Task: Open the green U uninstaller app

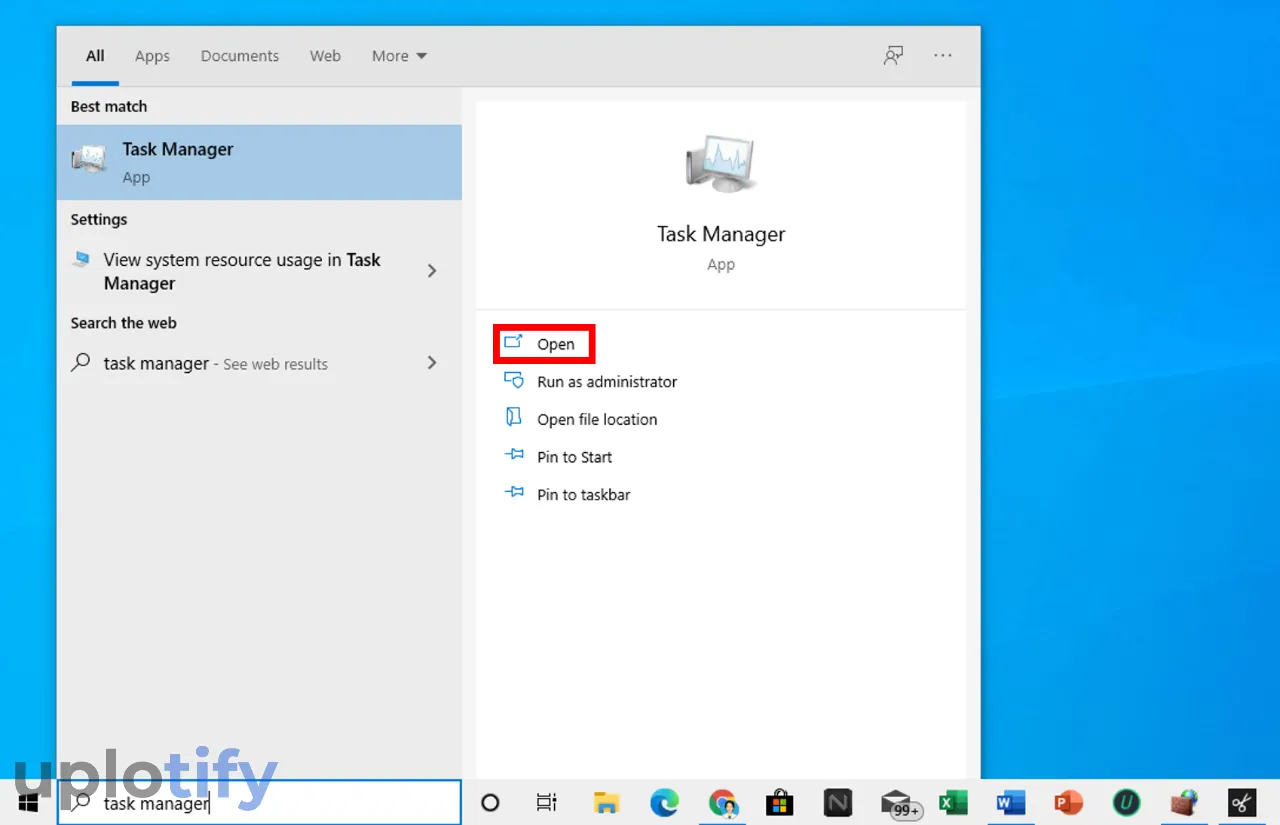Action: 1127,802
